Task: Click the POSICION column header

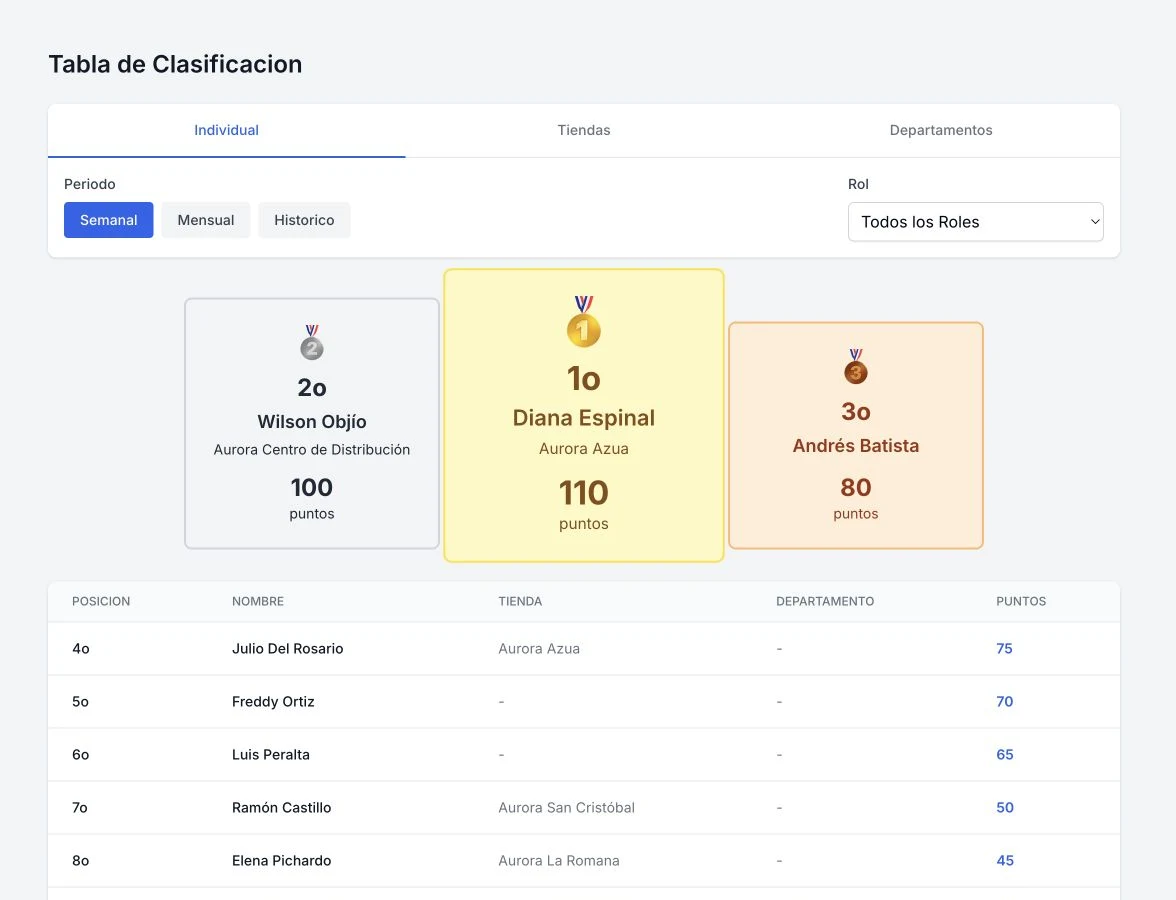Action: (x=101, y=602)
